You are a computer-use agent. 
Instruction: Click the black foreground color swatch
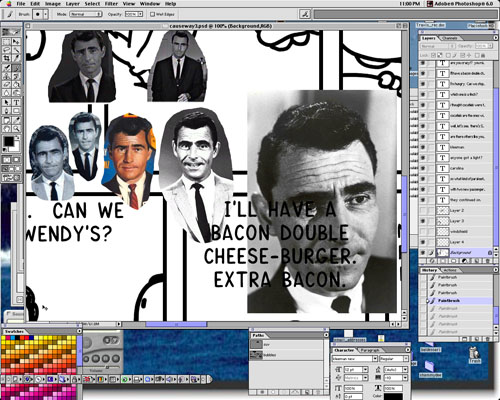click(x=9, y=141)
